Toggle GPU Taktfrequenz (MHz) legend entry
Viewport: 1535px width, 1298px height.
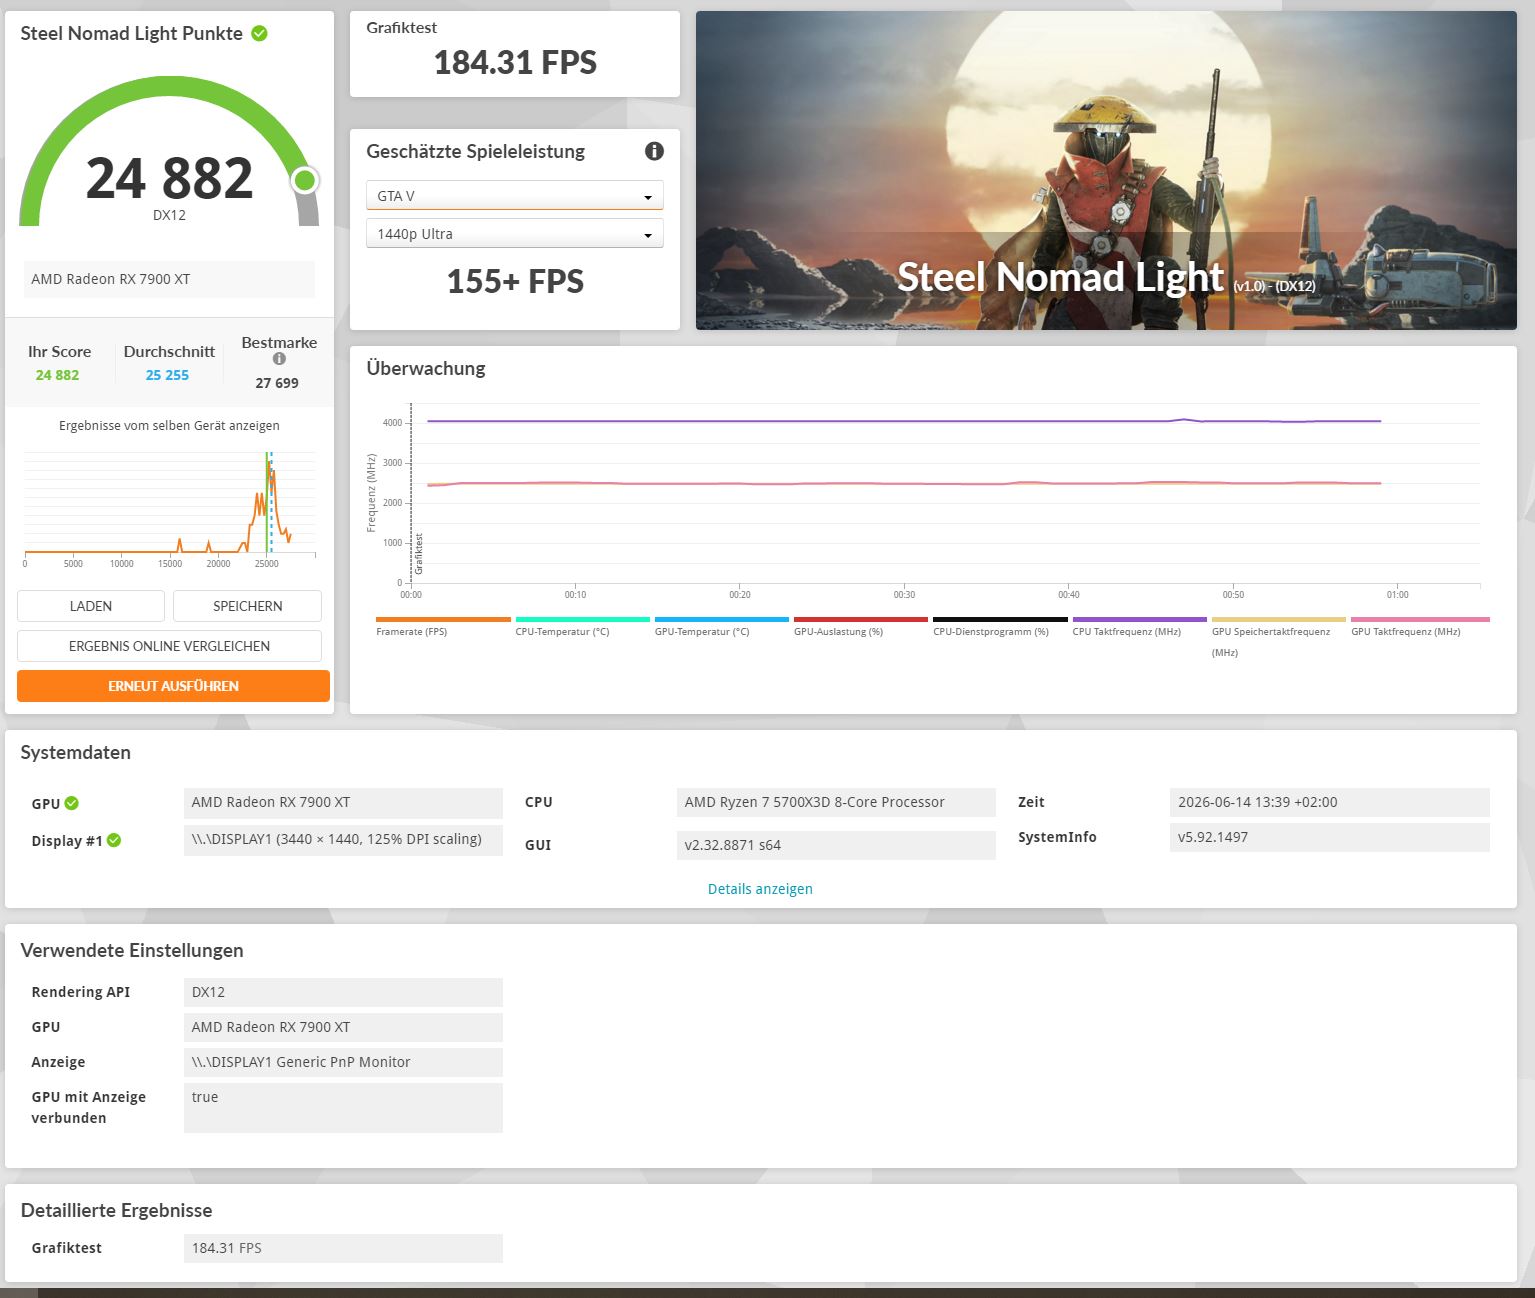[x=1420, y=626]
